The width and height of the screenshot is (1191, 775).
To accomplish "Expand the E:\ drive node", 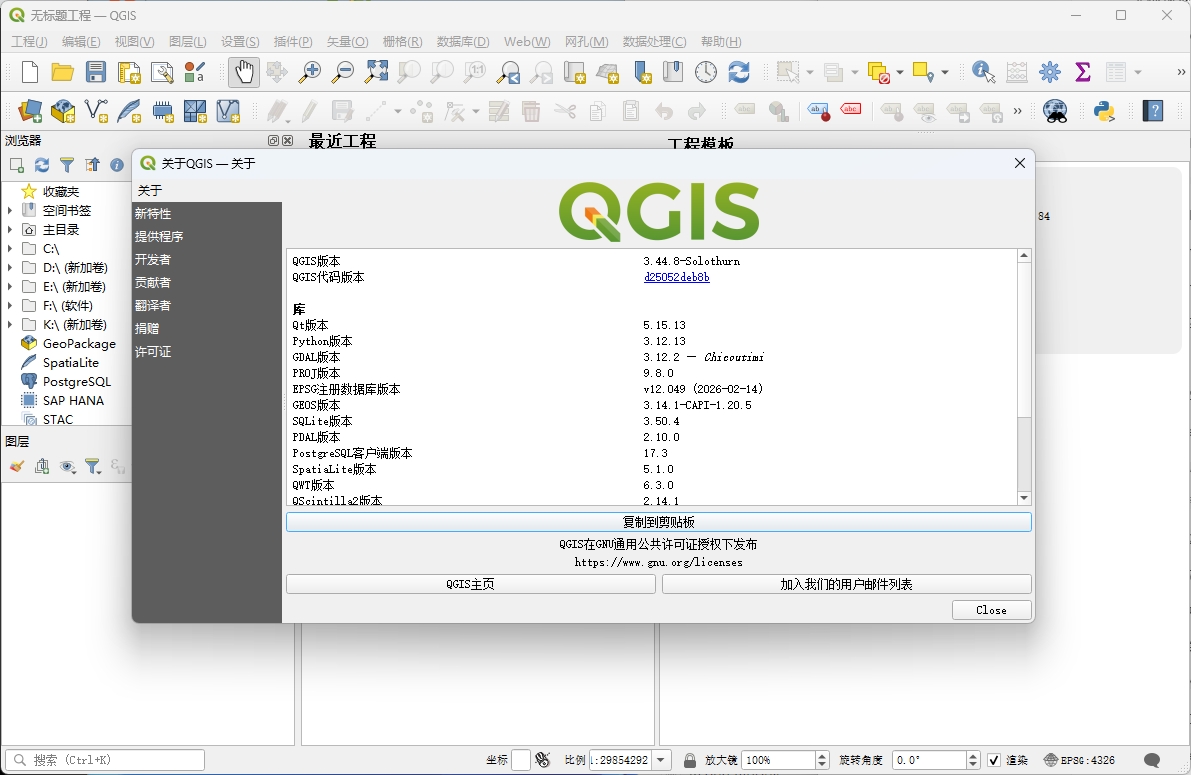I will (10, 286).
